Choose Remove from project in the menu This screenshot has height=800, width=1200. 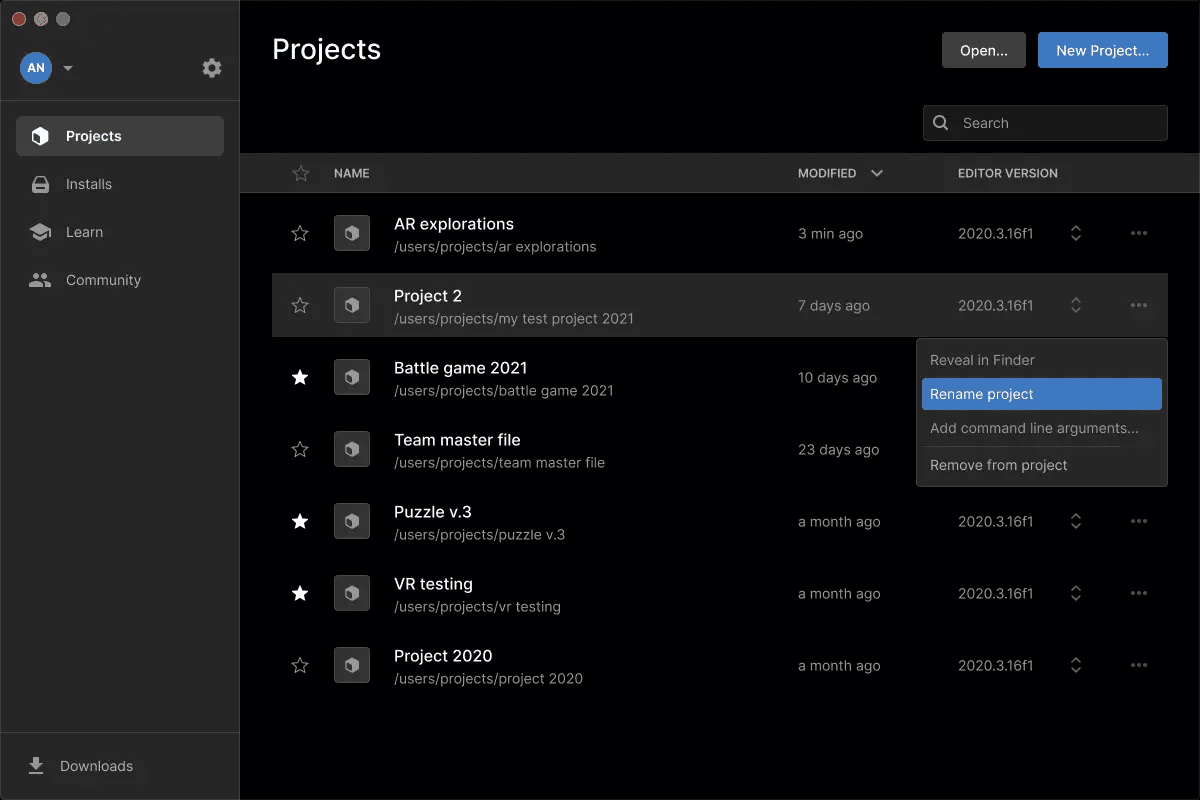pyautogui.click(x=1000, y=465)
